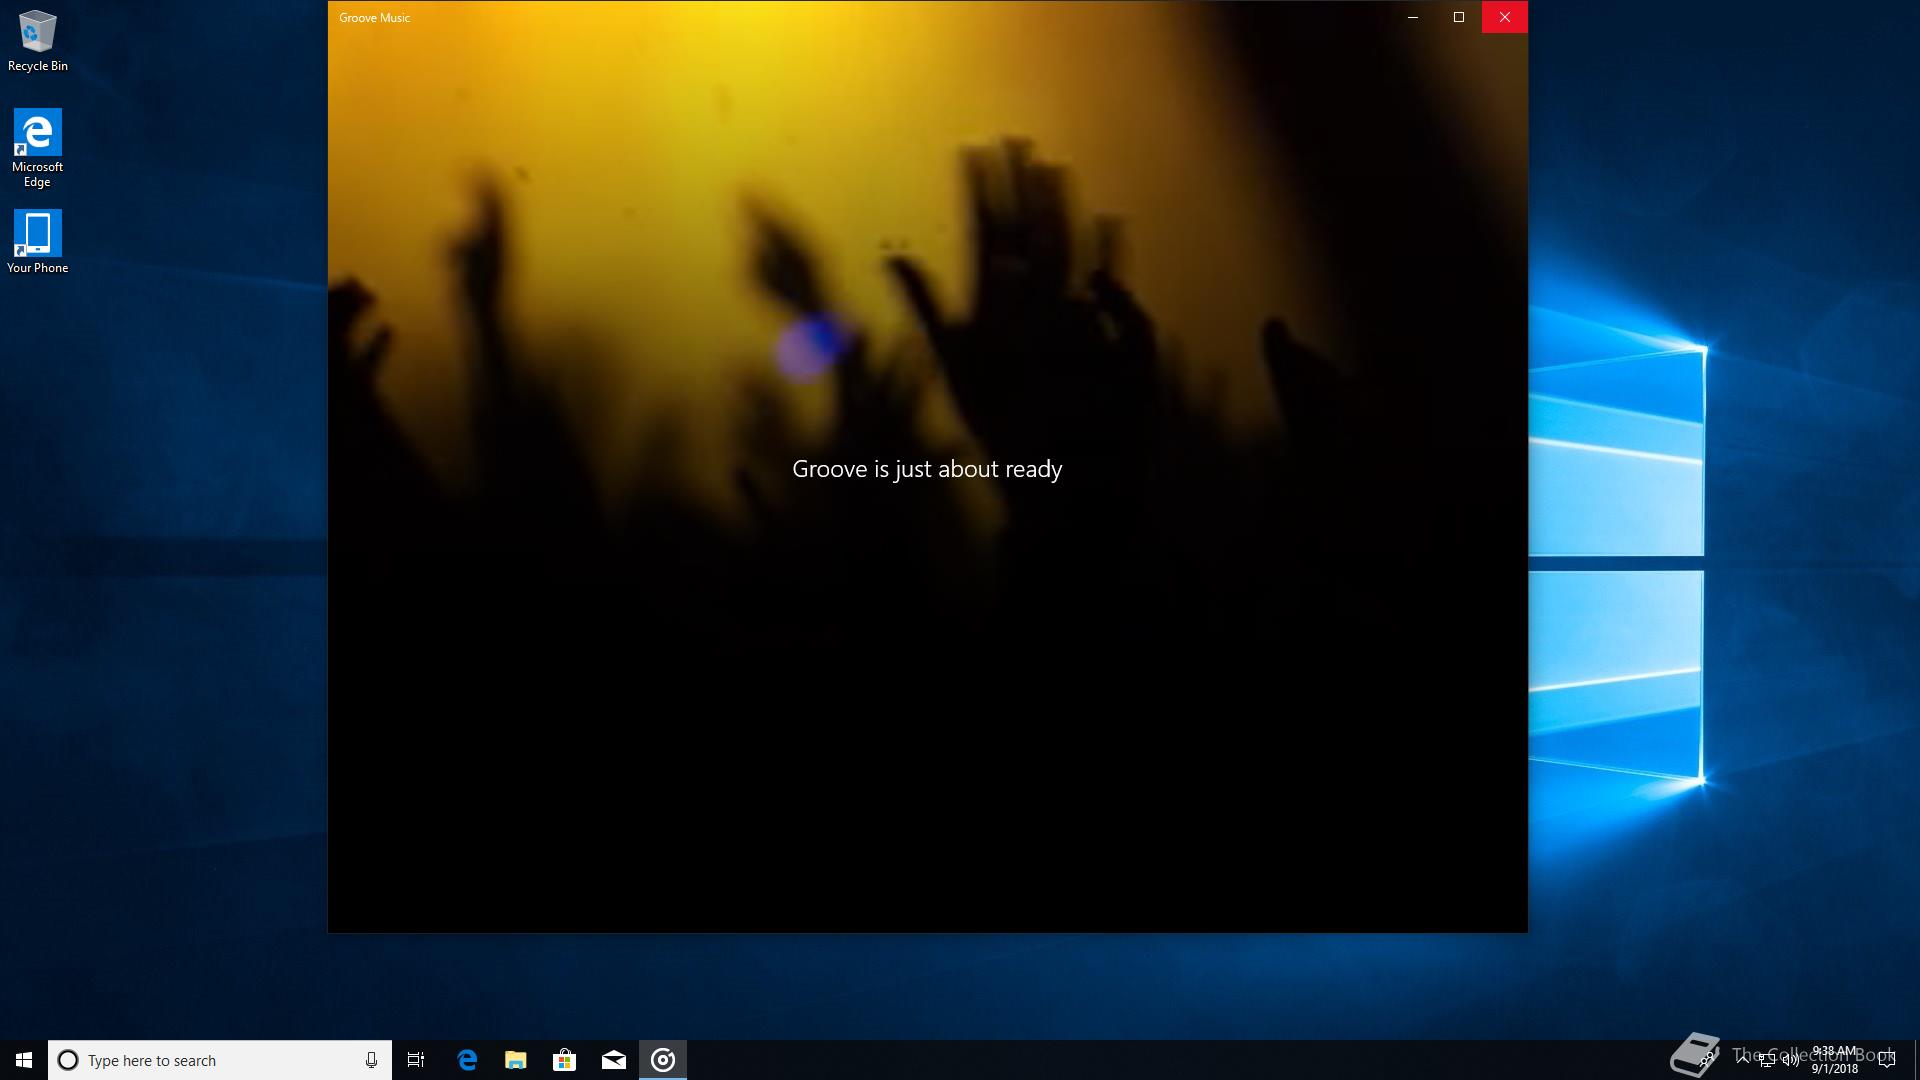The width and height of the screenshot is (1920, 1080).
Task: Open the network status tray icon
Action: click(x=1767, y=1060)
